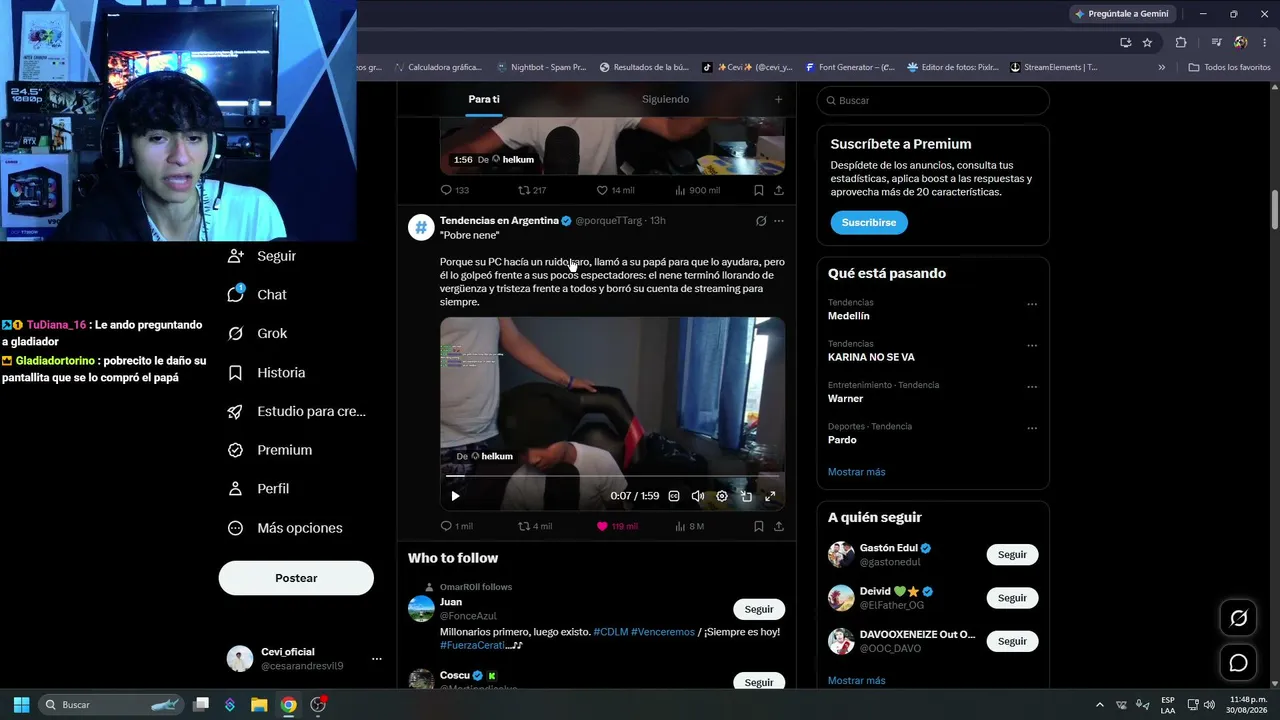Open Grok actions on the Tendencias tweet
1280x720 pixels.
[x=761, y=221]
